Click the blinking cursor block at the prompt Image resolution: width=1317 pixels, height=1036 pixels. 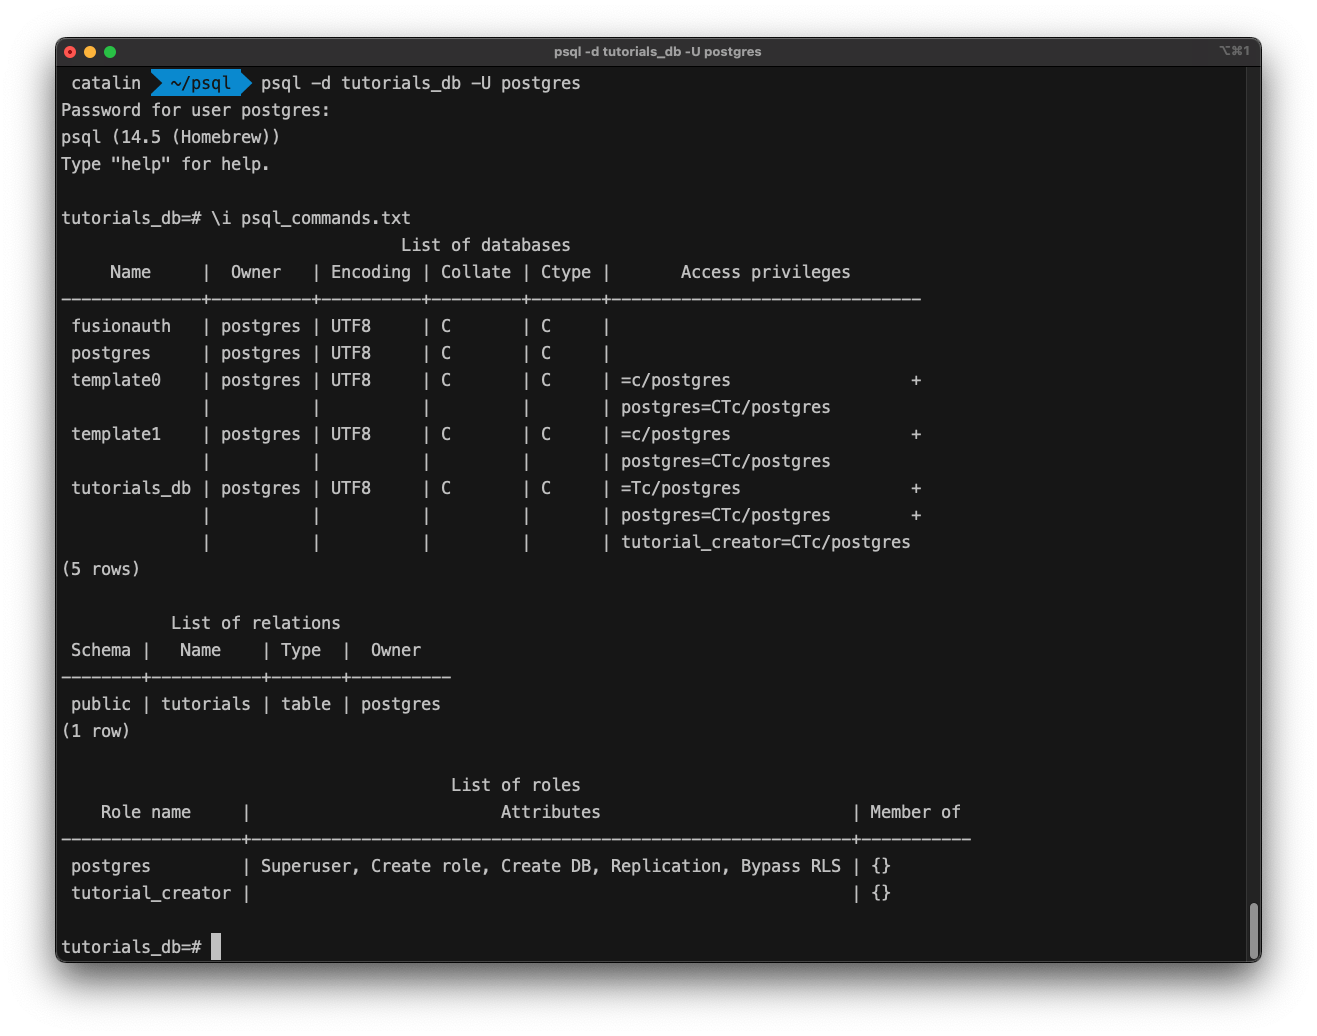215,946
